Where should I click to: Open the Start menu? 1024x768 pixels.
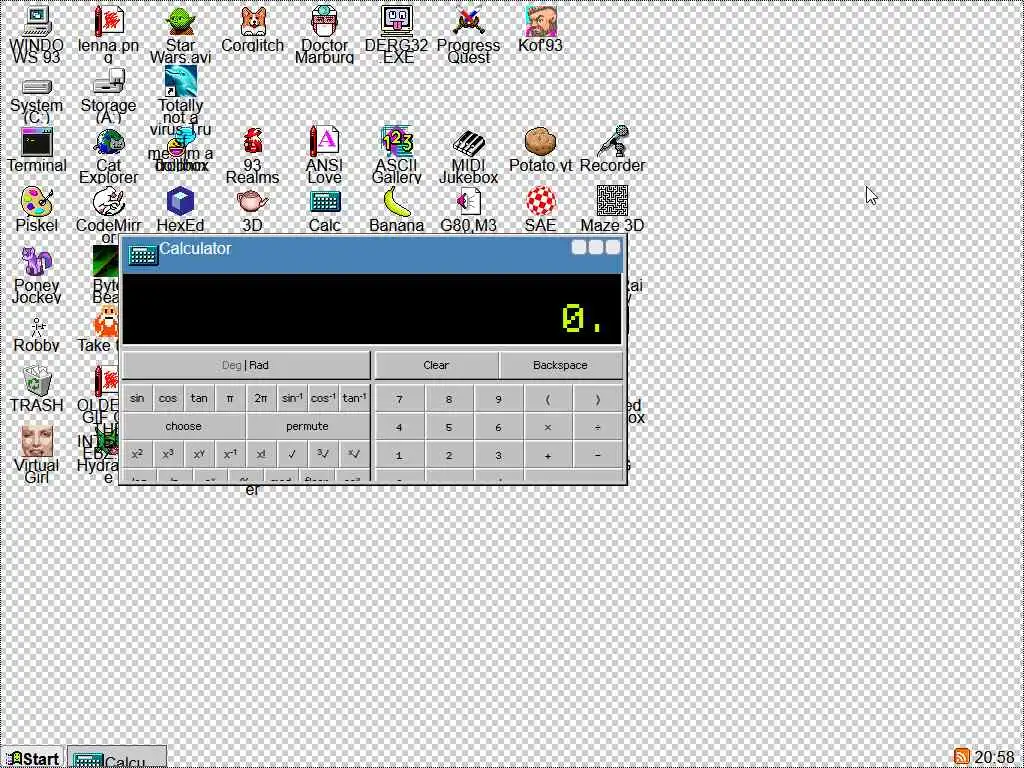[x=33, y=758]
